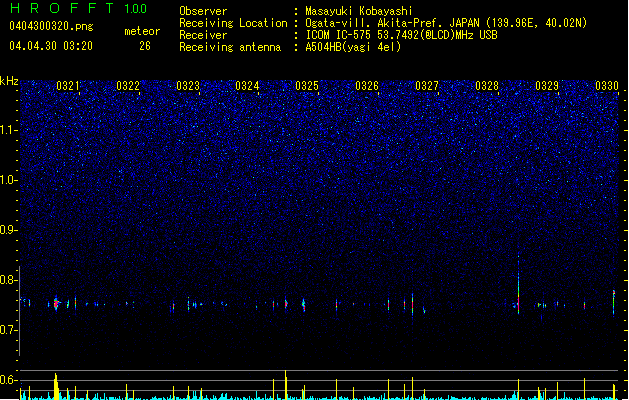The width and height of the screenshot is (629, 400).
Task: Select the meteor count value 26
Action: pyautogui.click(x=145, y=46)
